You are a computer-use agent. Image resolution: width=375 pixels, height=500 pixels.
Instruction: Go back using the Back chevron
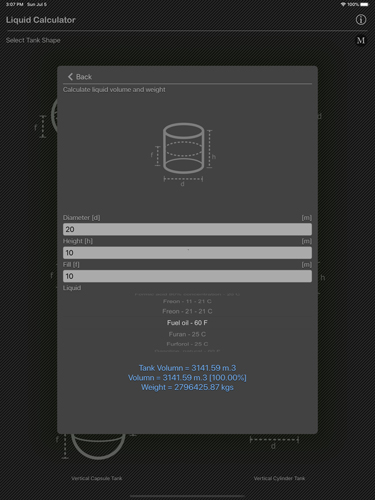tap(80, 77)
